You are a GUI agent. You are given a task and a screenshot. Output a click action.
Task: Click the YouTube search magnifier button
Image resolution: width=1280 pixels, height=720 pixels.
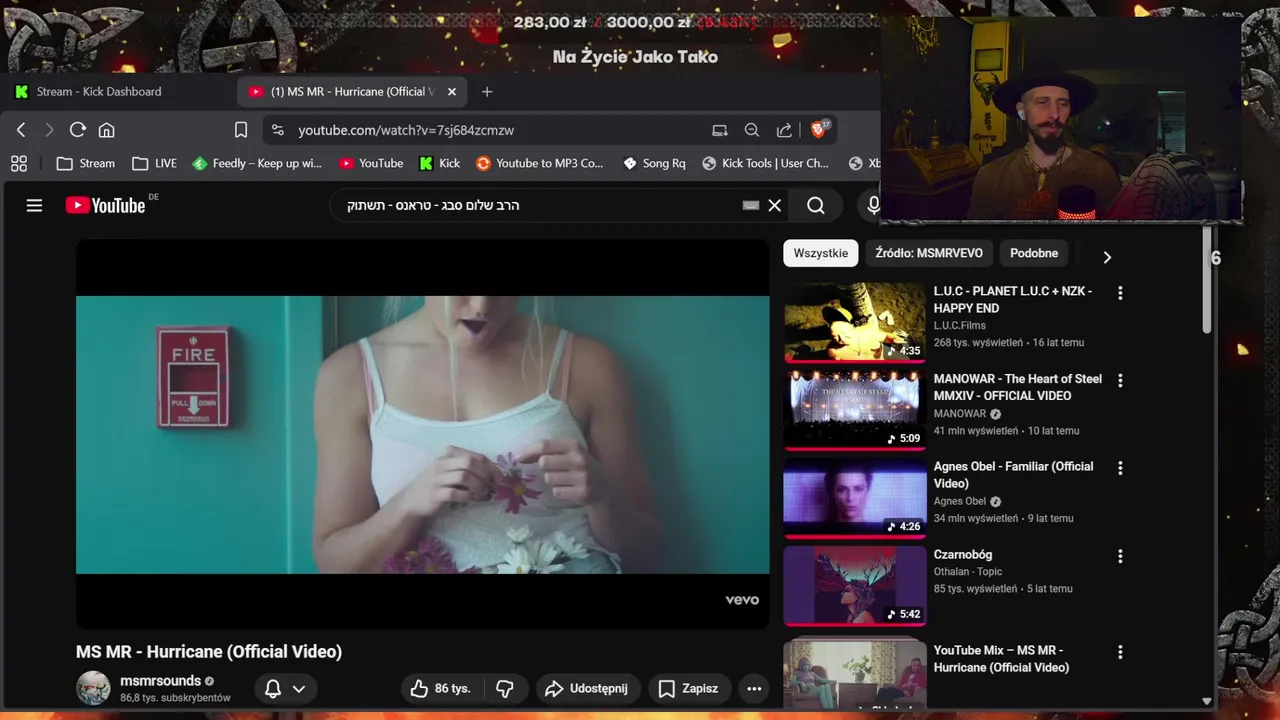(x=816, y=205)
